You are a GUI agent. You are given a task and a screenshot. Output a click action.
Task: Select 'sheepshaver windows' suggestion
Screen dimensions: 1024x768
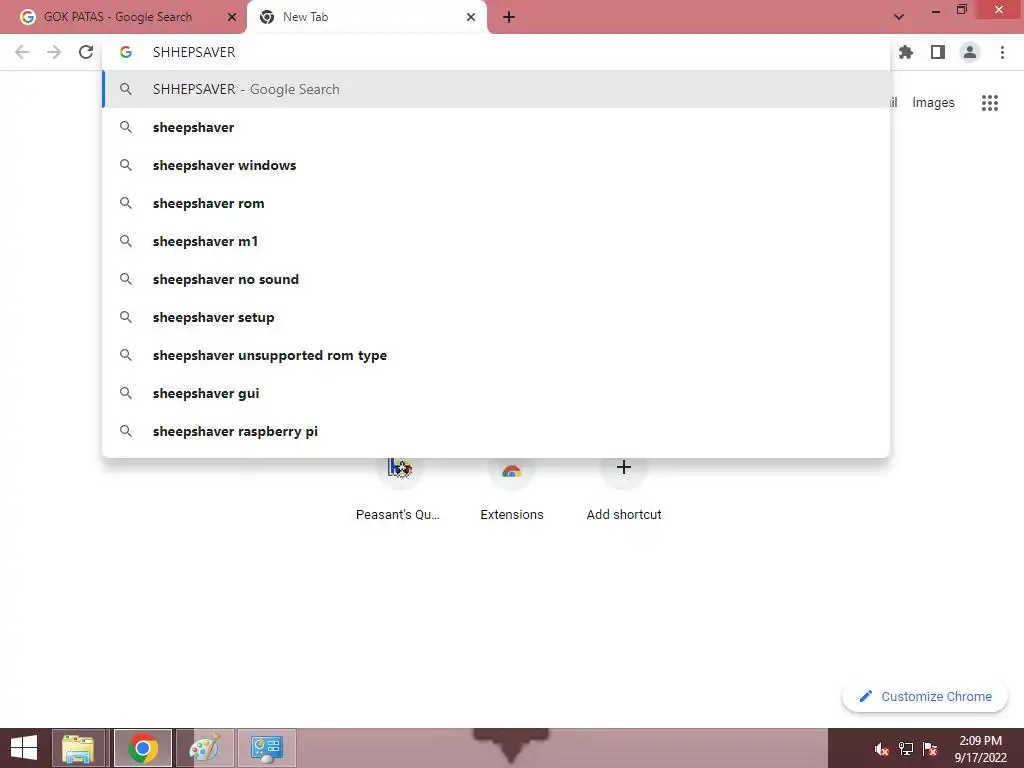[496, 165]
